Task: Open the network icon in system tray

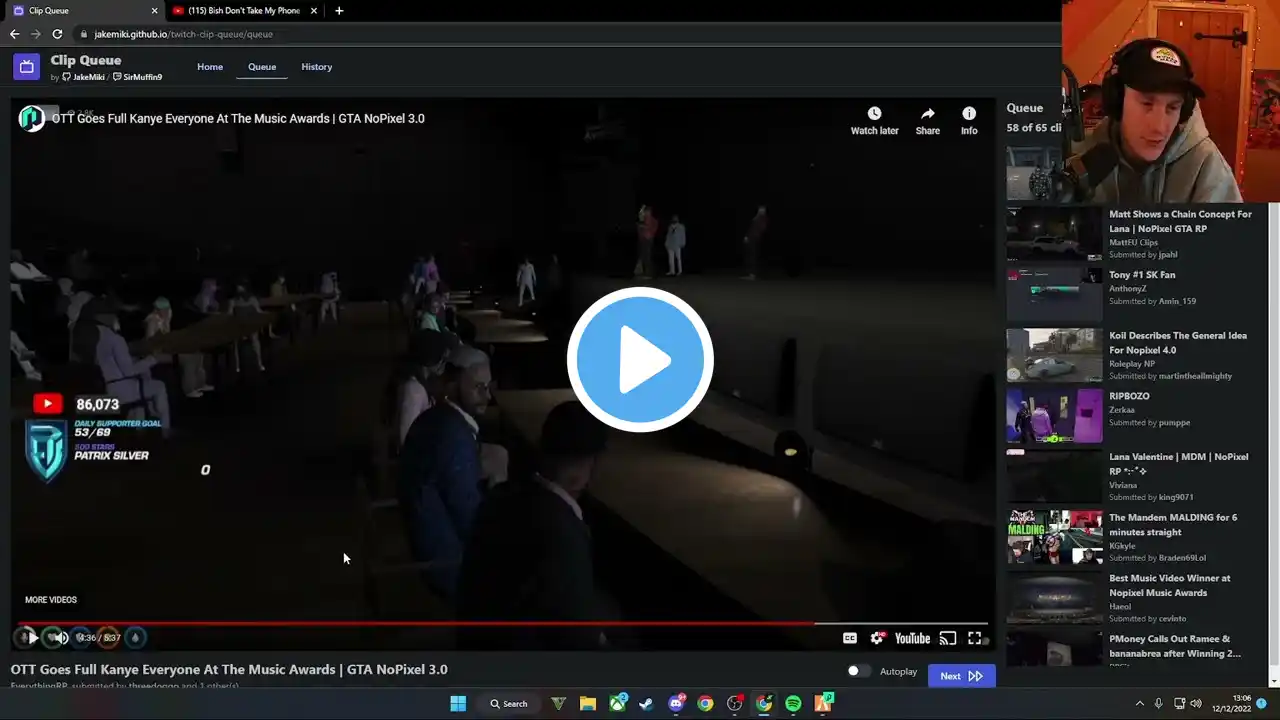Action: [1179, 703]
